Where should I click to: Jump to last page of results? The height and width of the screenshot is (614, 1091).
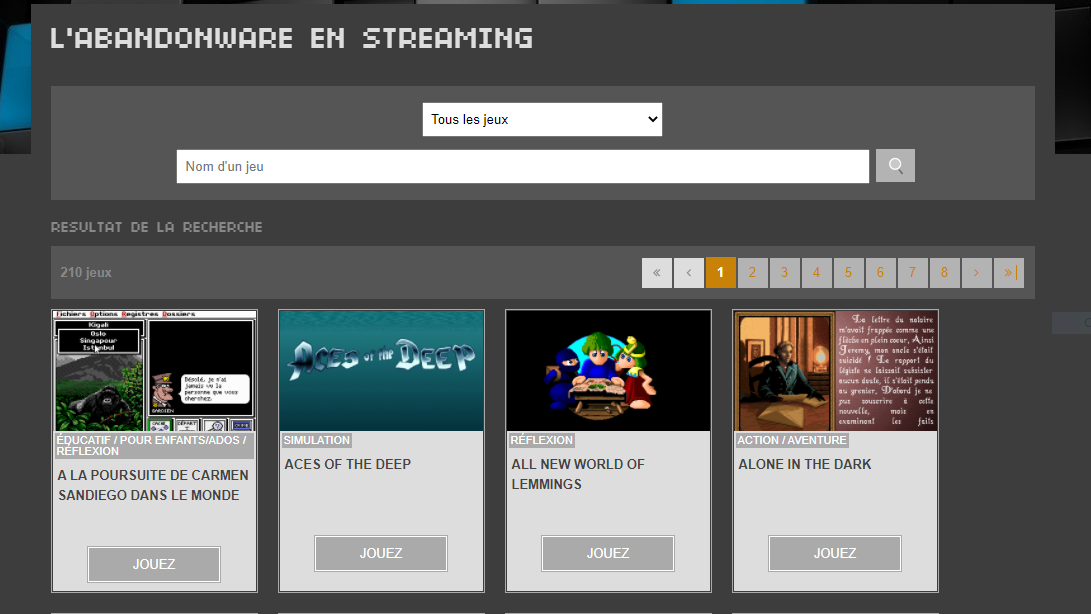[1009, 272]
